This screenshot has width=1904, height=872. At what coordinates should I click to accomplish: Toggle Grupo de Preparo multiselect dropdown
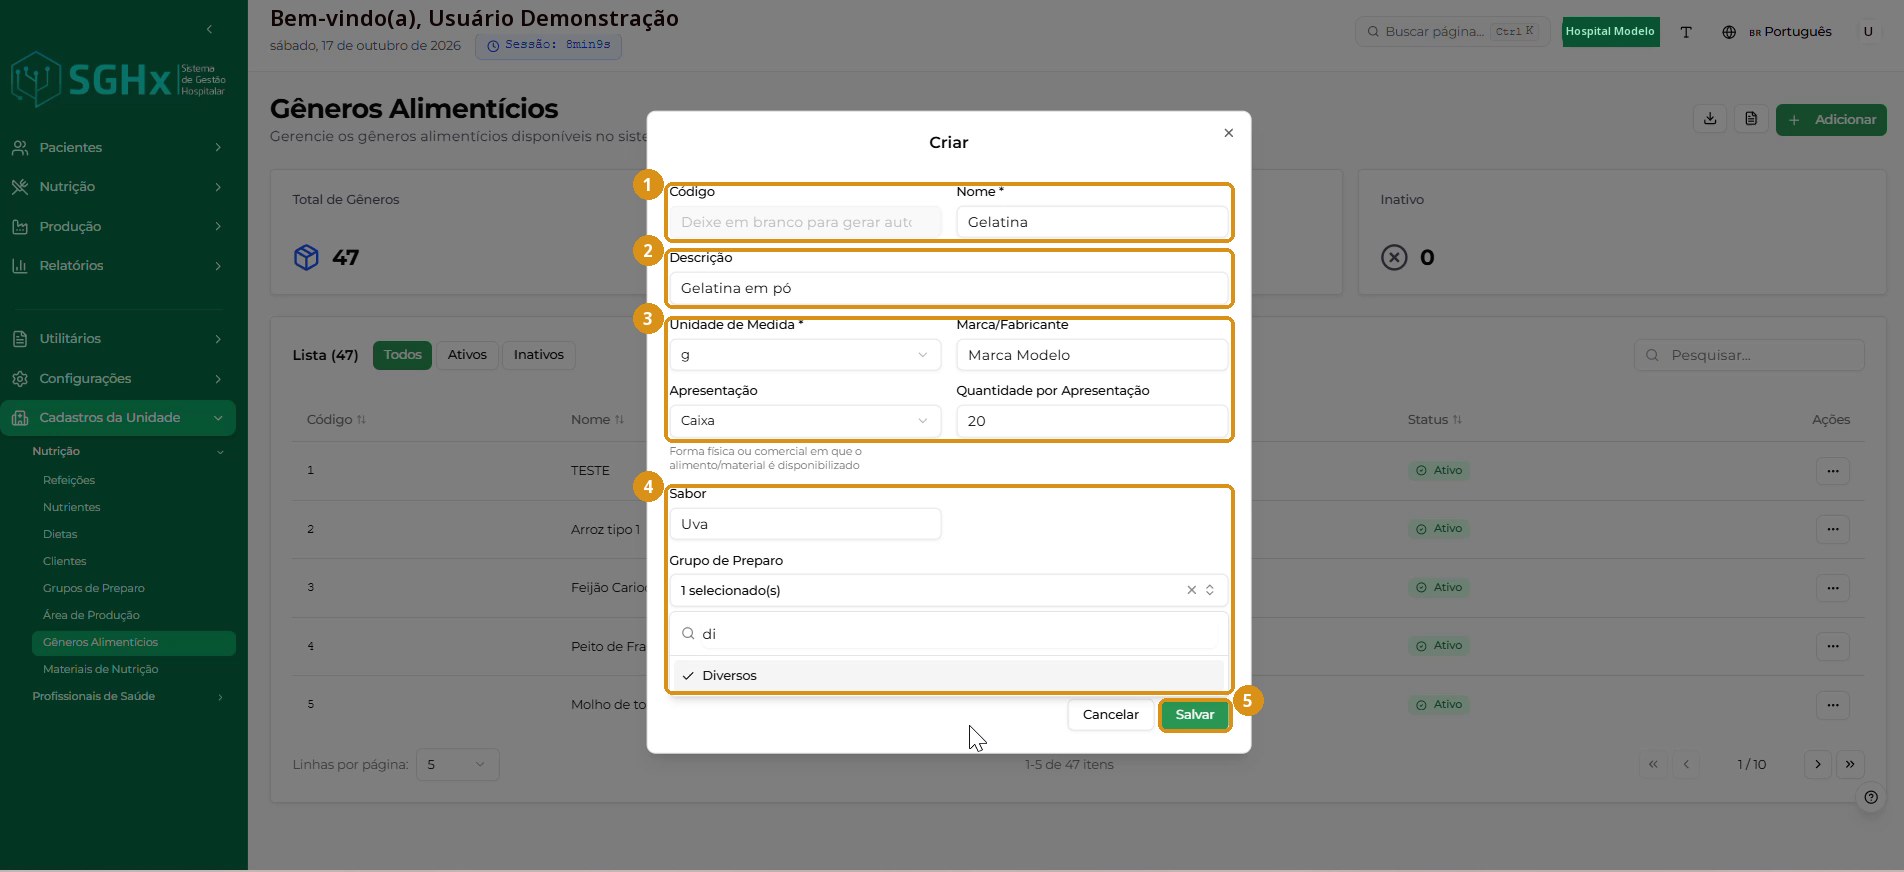pos(948,590)
